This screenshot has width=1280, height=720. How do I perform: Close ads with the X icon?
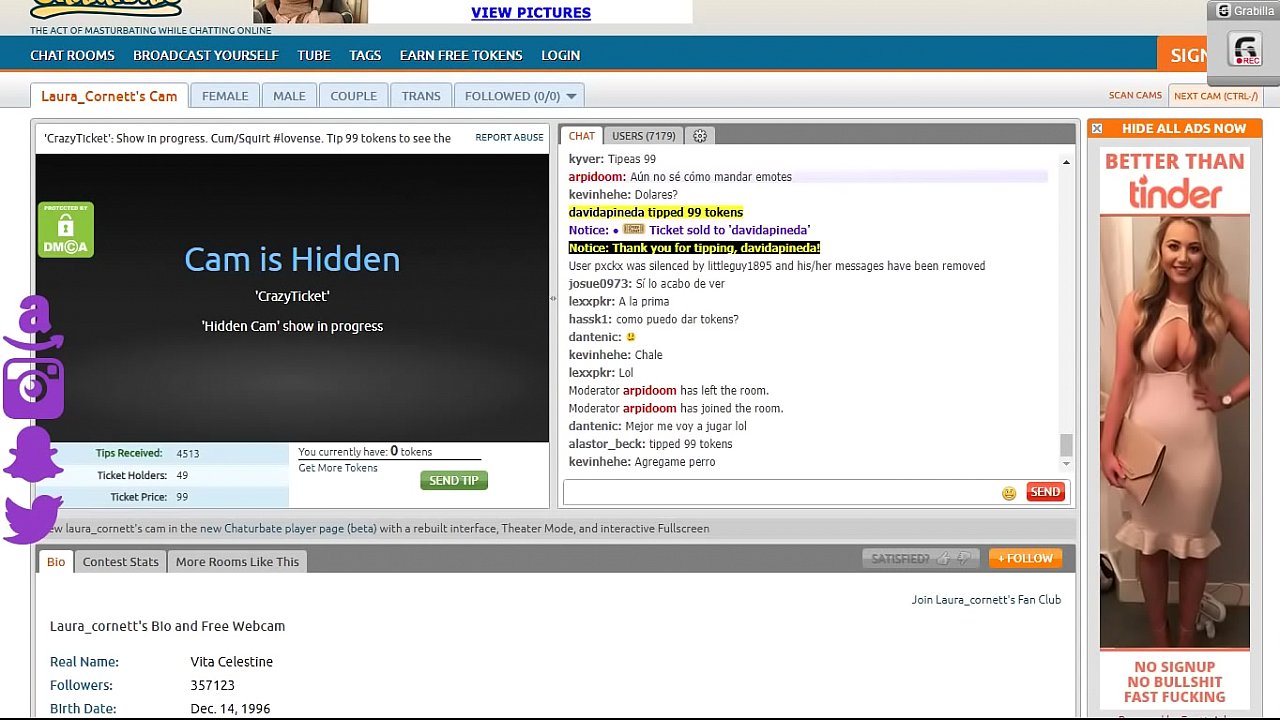(1097, 129)
